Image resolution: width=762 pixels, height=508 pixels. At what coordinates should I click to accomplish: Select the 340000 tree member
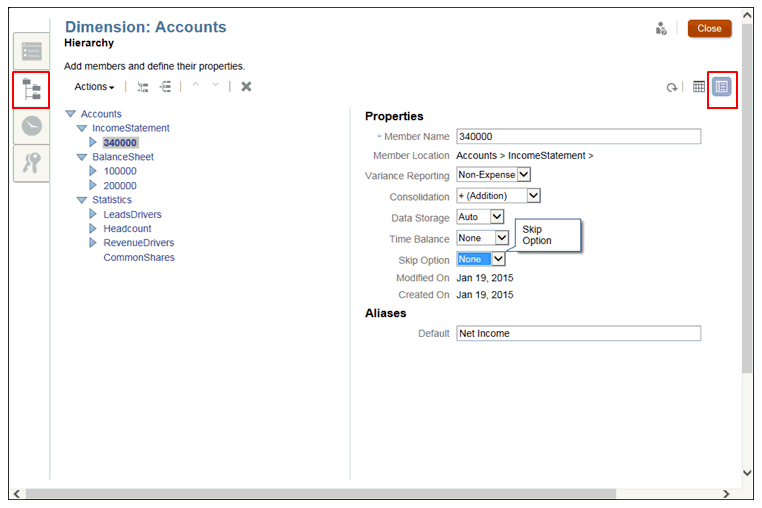pos(120,142)
